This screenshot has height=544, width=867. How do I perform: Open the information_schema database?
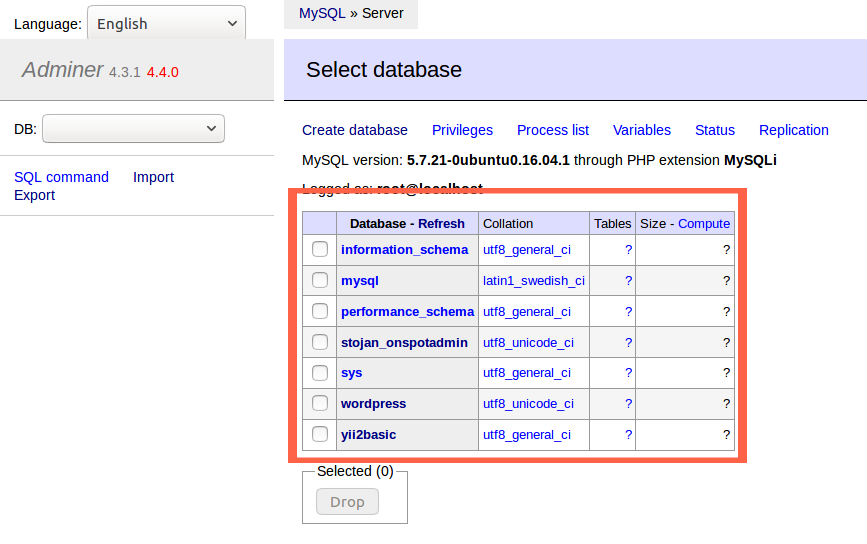coord(405,249)
